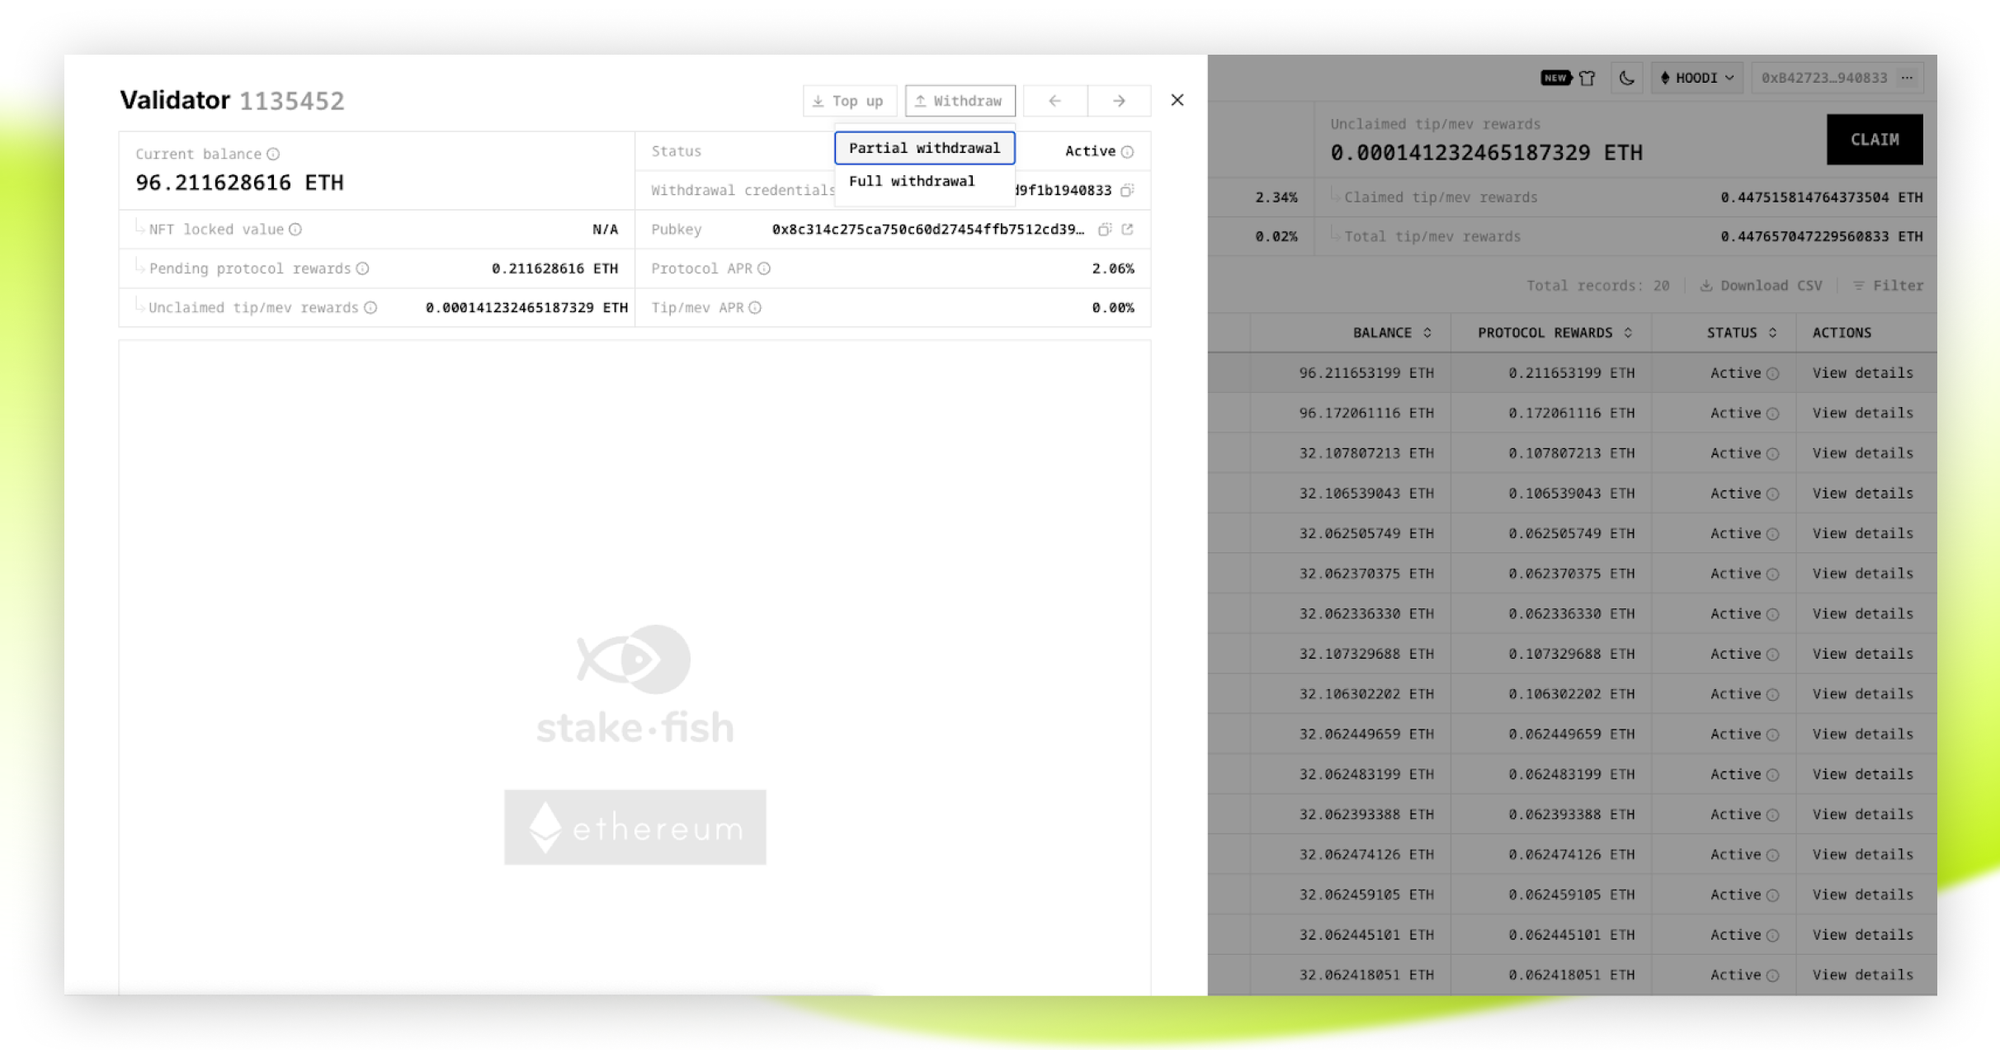Click Active info icon in 32.107329688 ETH row
The height and width of the screenshot is (1050, 2000).
coord(1773,655)
